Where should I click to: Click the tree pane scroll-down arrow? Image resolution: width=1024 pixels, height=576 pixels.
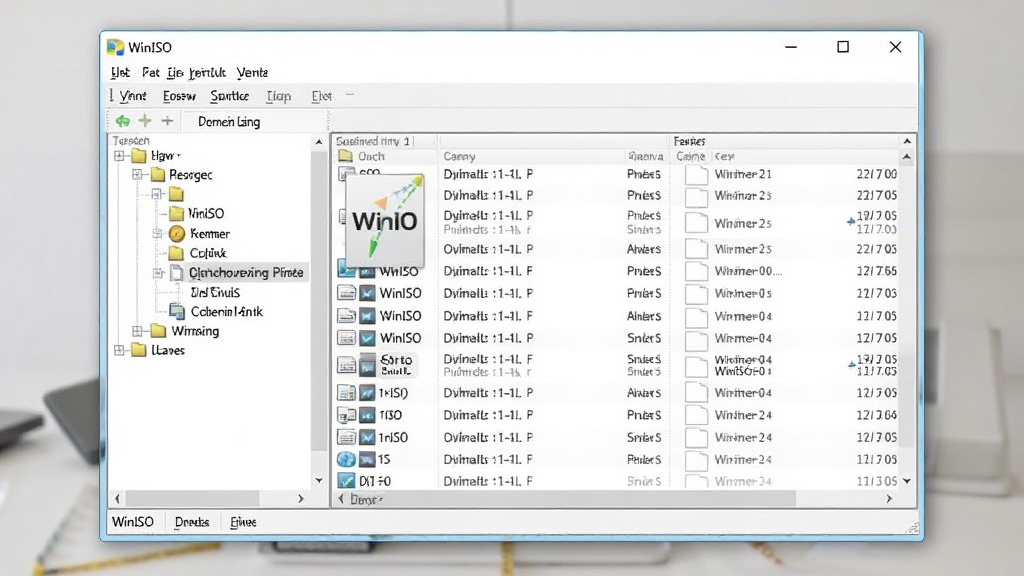coord(319,481)
